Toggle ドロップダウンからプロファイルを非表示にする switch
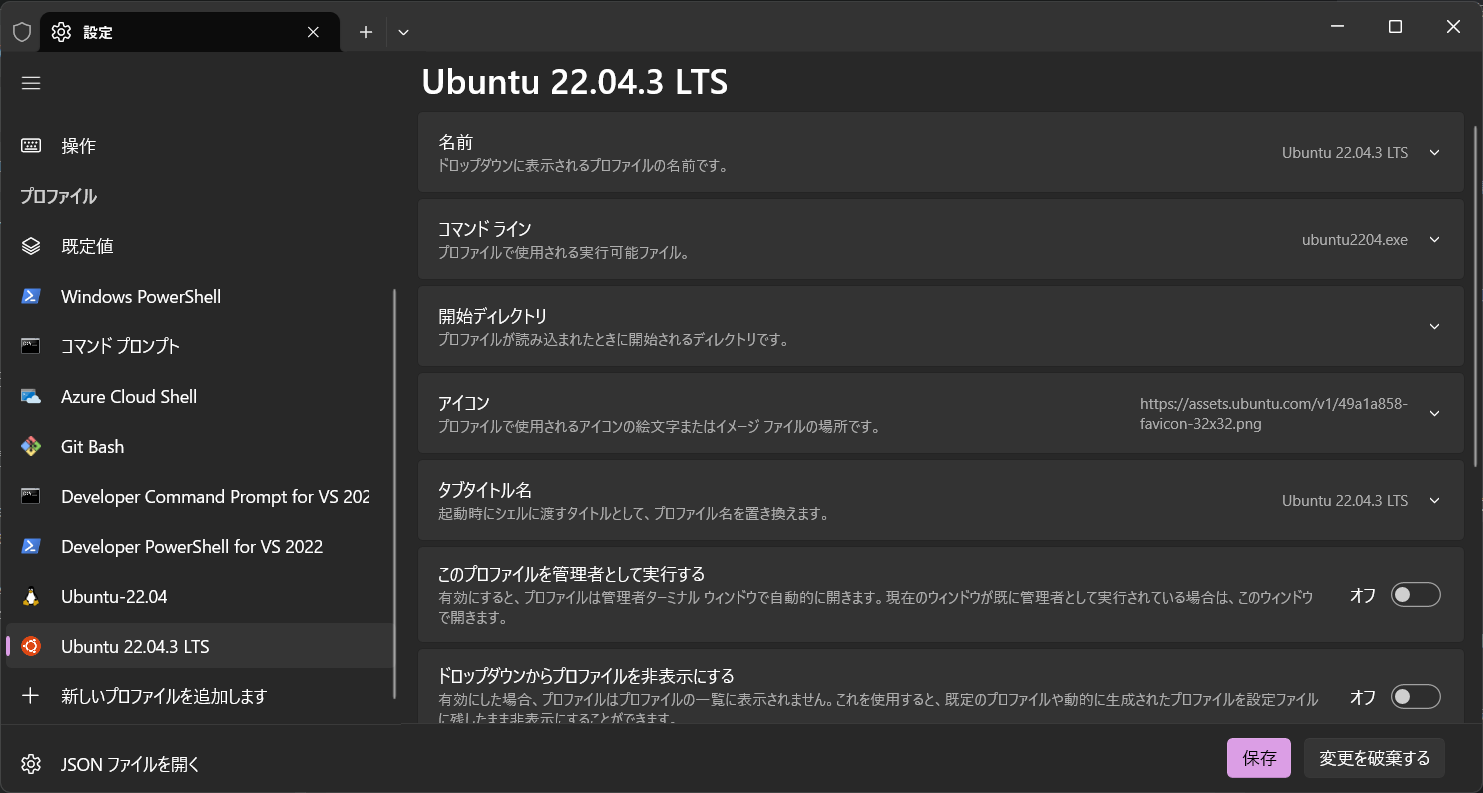The height and width of the screenshot is (793, 1483). click(1415, 697)
